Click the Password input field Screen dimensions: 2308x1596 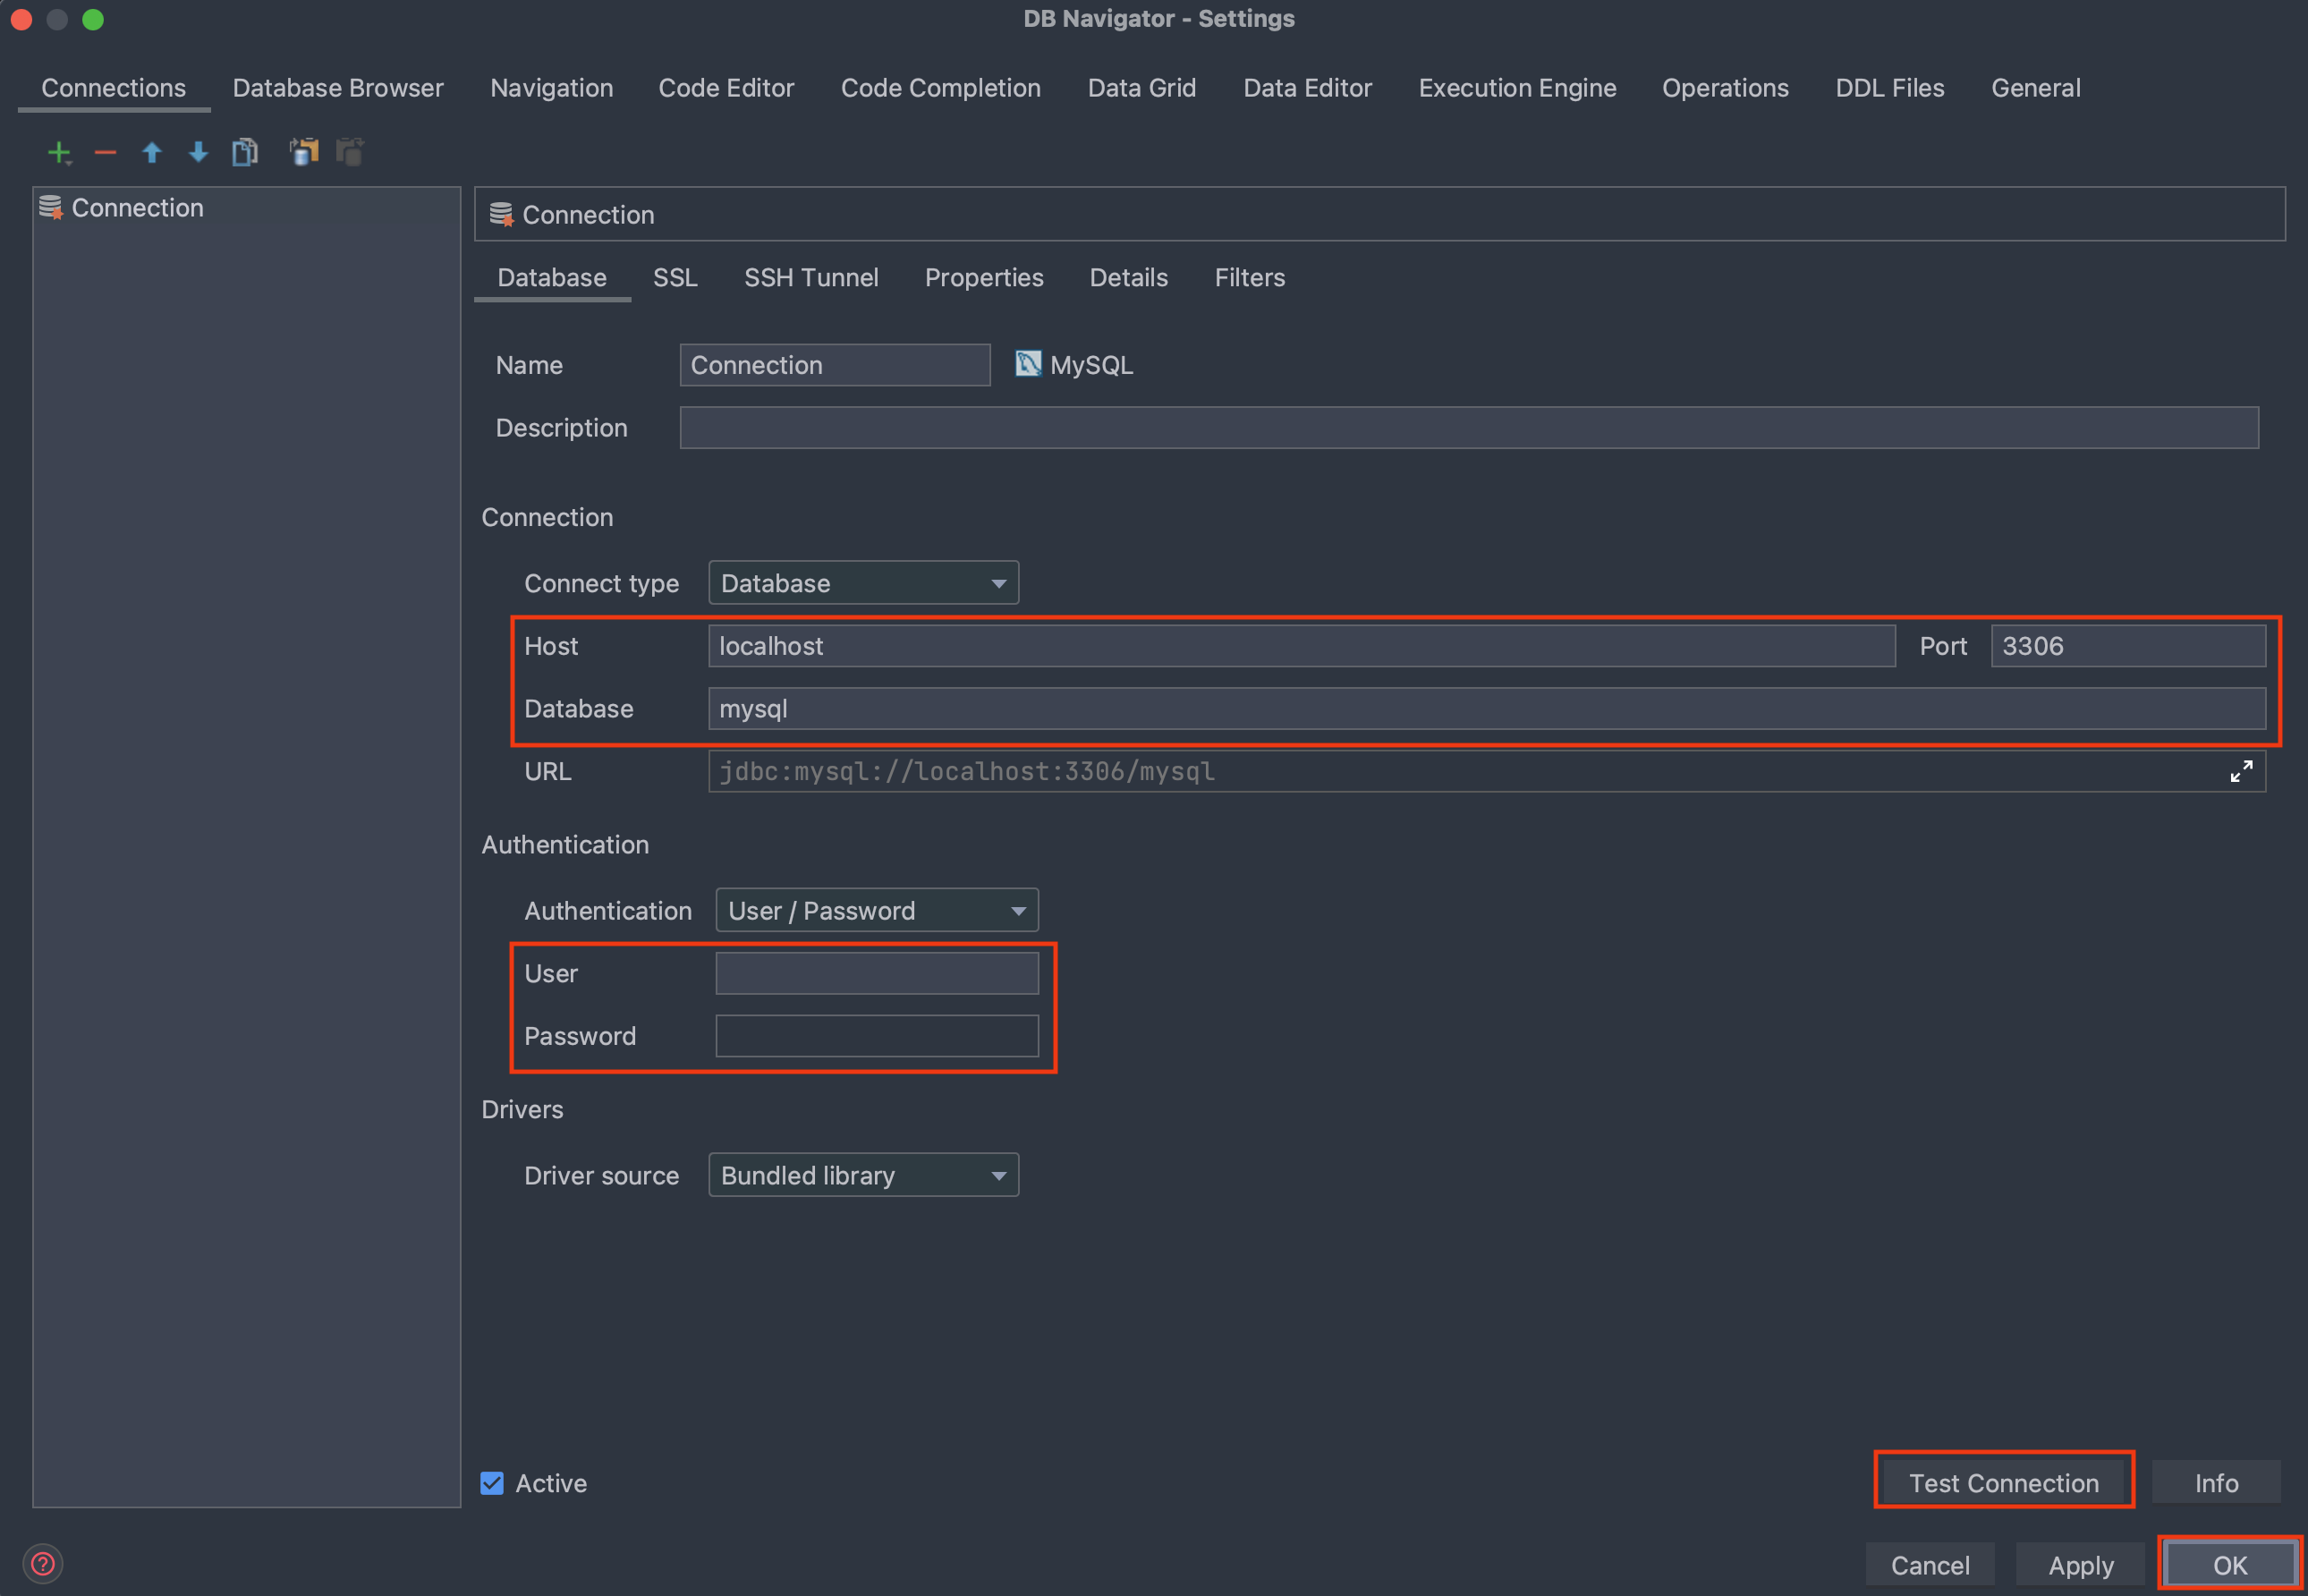pos(877,1036)
